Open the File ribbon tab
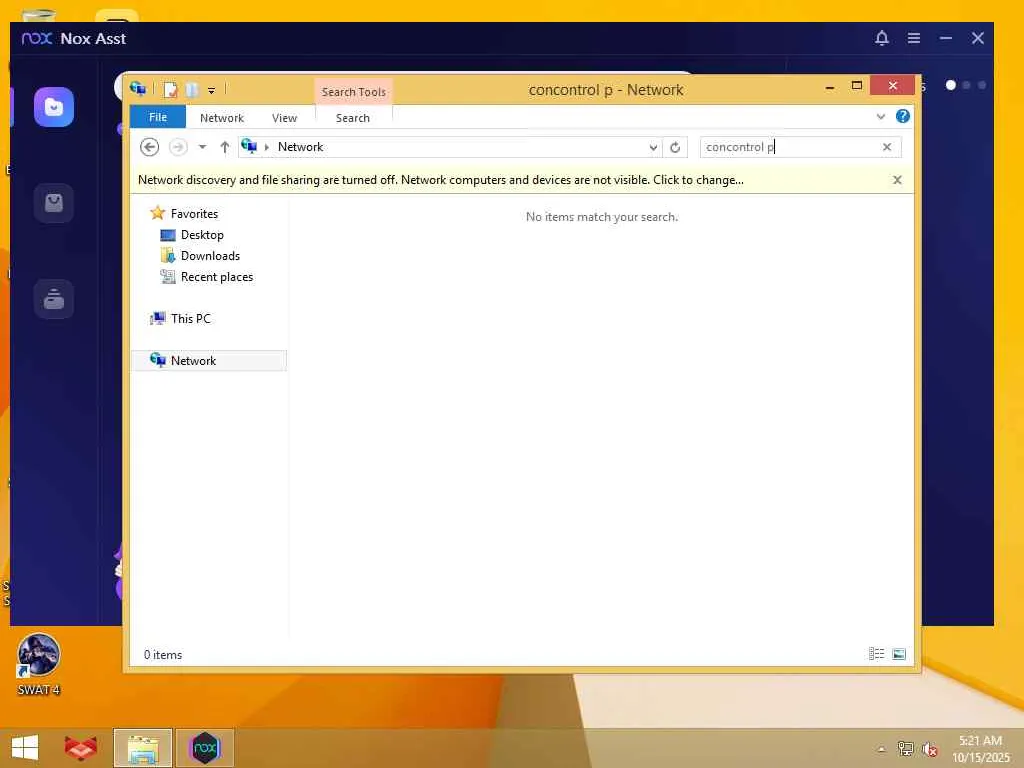This screenshot has height=768, width=1024. [x=157, y=117]
